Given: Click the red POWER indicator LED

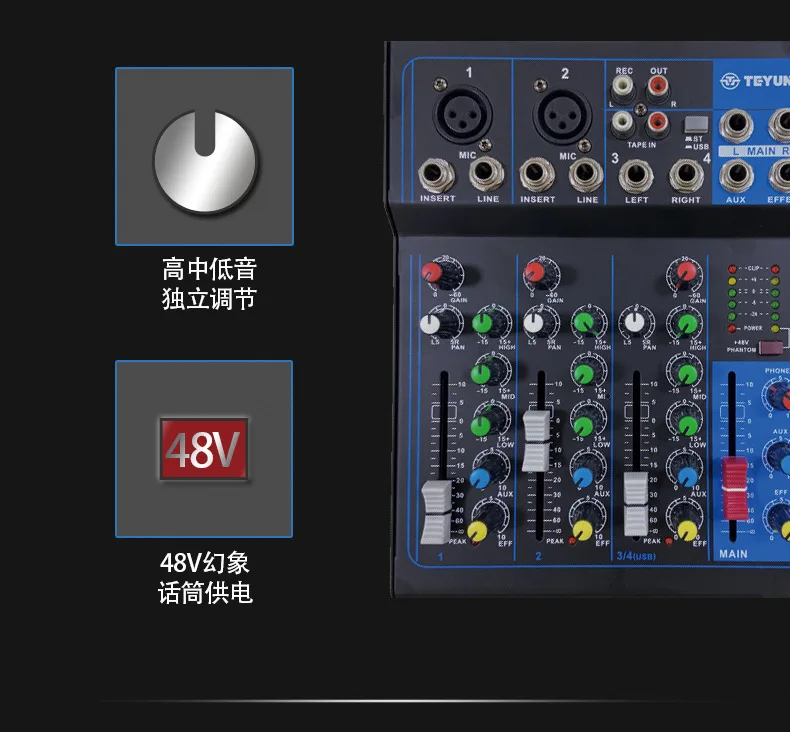Looking at the screenshot, I should tap(732, 328).
